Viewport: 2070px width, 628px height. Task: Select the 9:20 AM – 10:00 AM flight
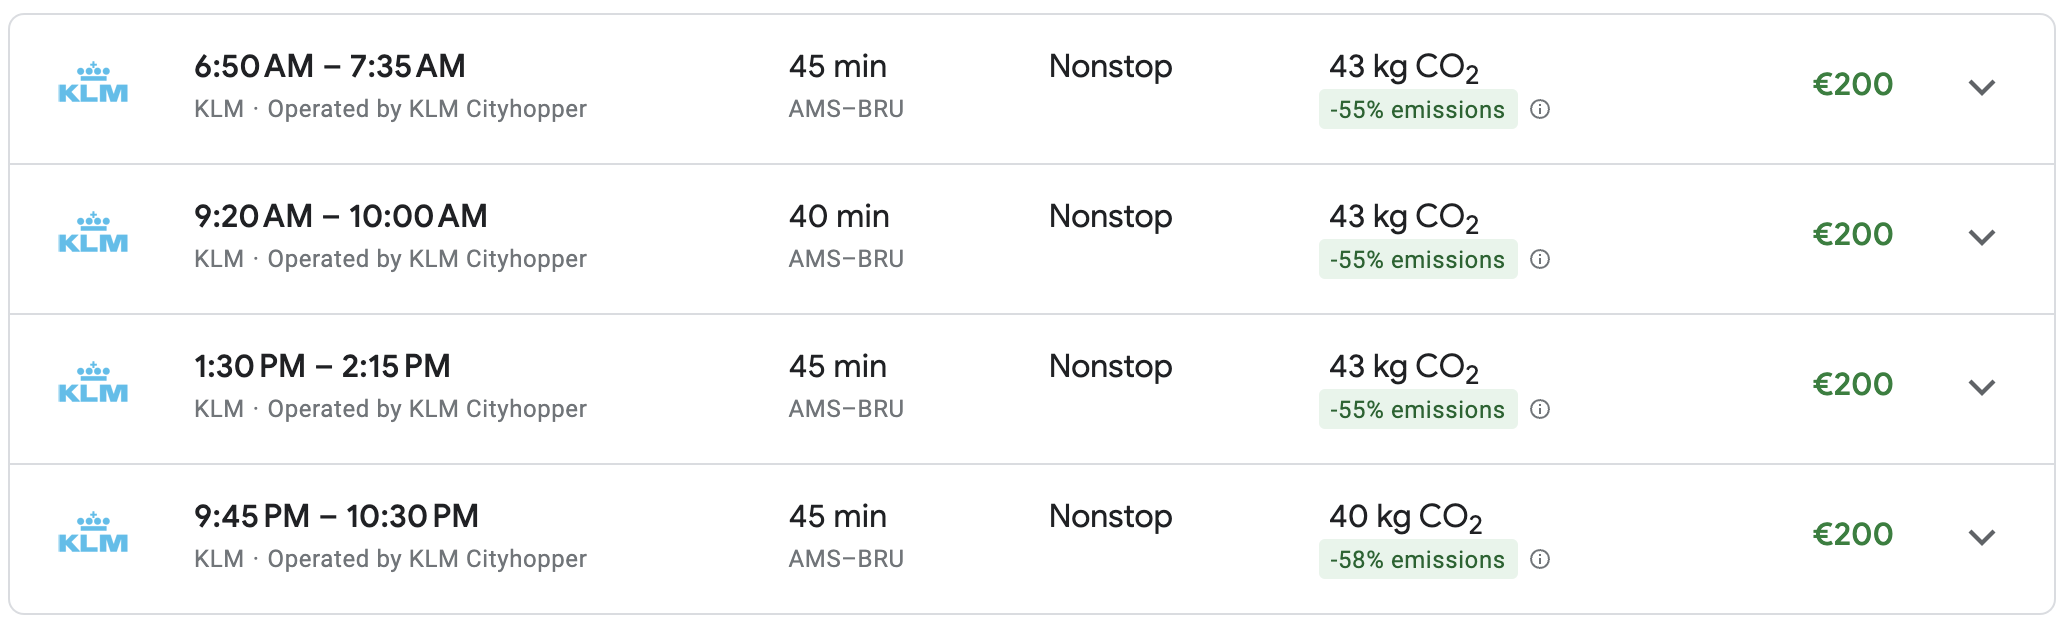pyautogui.click(x=340, y=217)
